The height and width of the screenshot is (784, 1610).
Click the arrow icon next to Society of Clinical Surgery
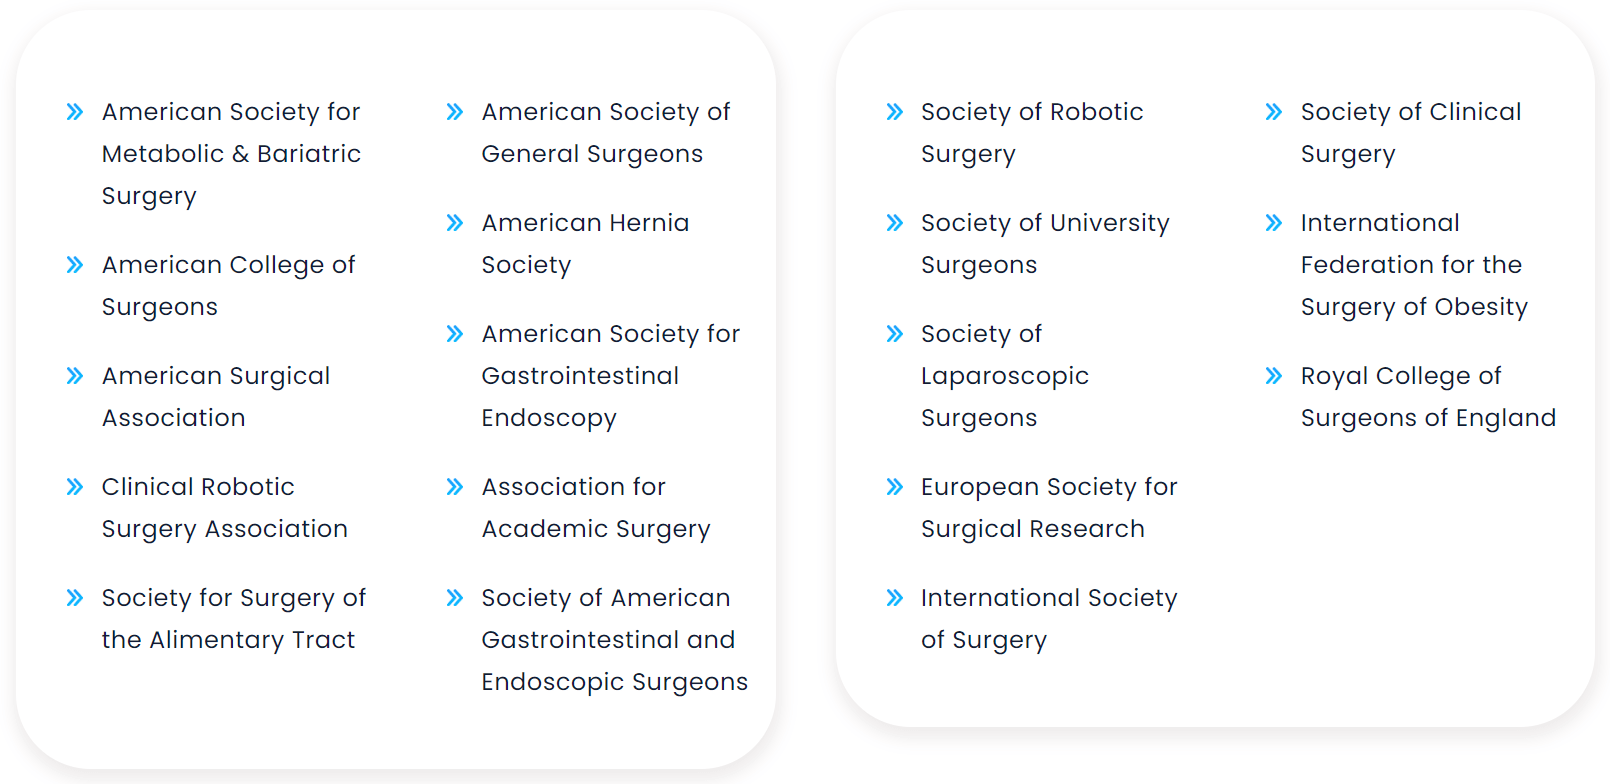pyautogui.click(x=1274, y=112)
